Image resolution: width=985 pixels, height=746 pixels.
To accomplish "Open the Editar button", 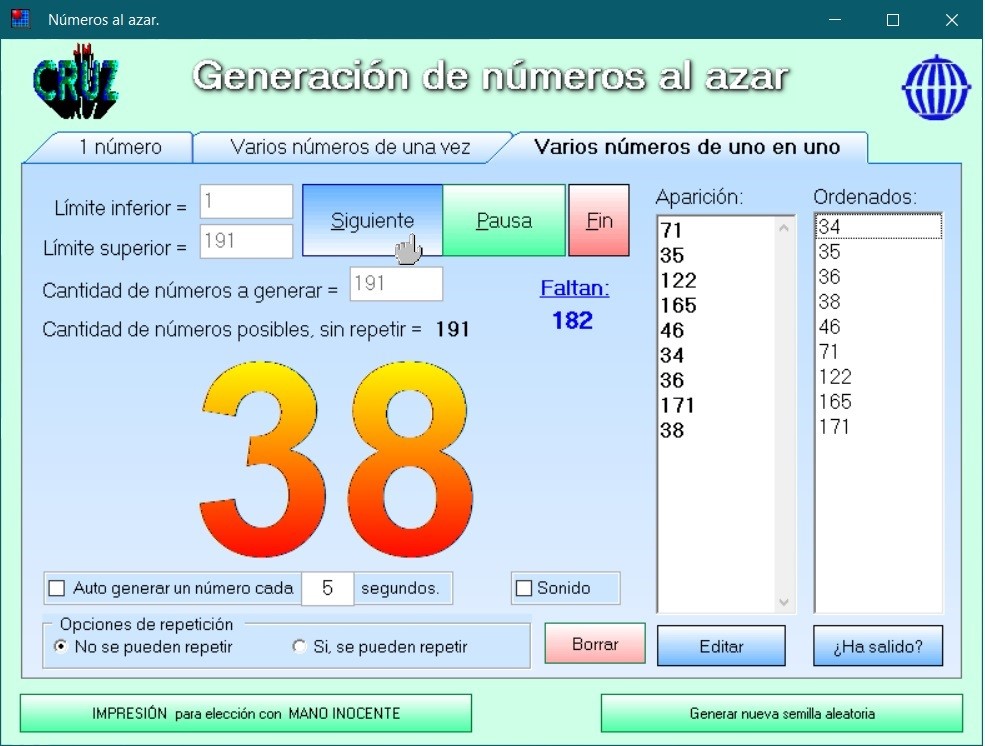I will tap(721, 646).
